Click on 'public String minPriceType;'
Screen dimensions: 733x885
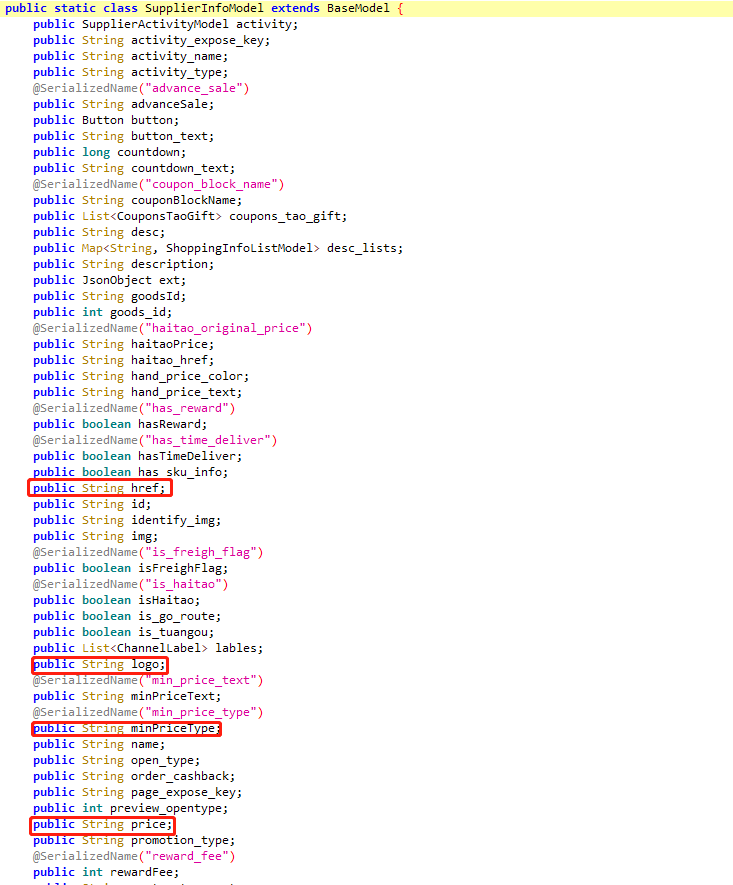[127, 729]
